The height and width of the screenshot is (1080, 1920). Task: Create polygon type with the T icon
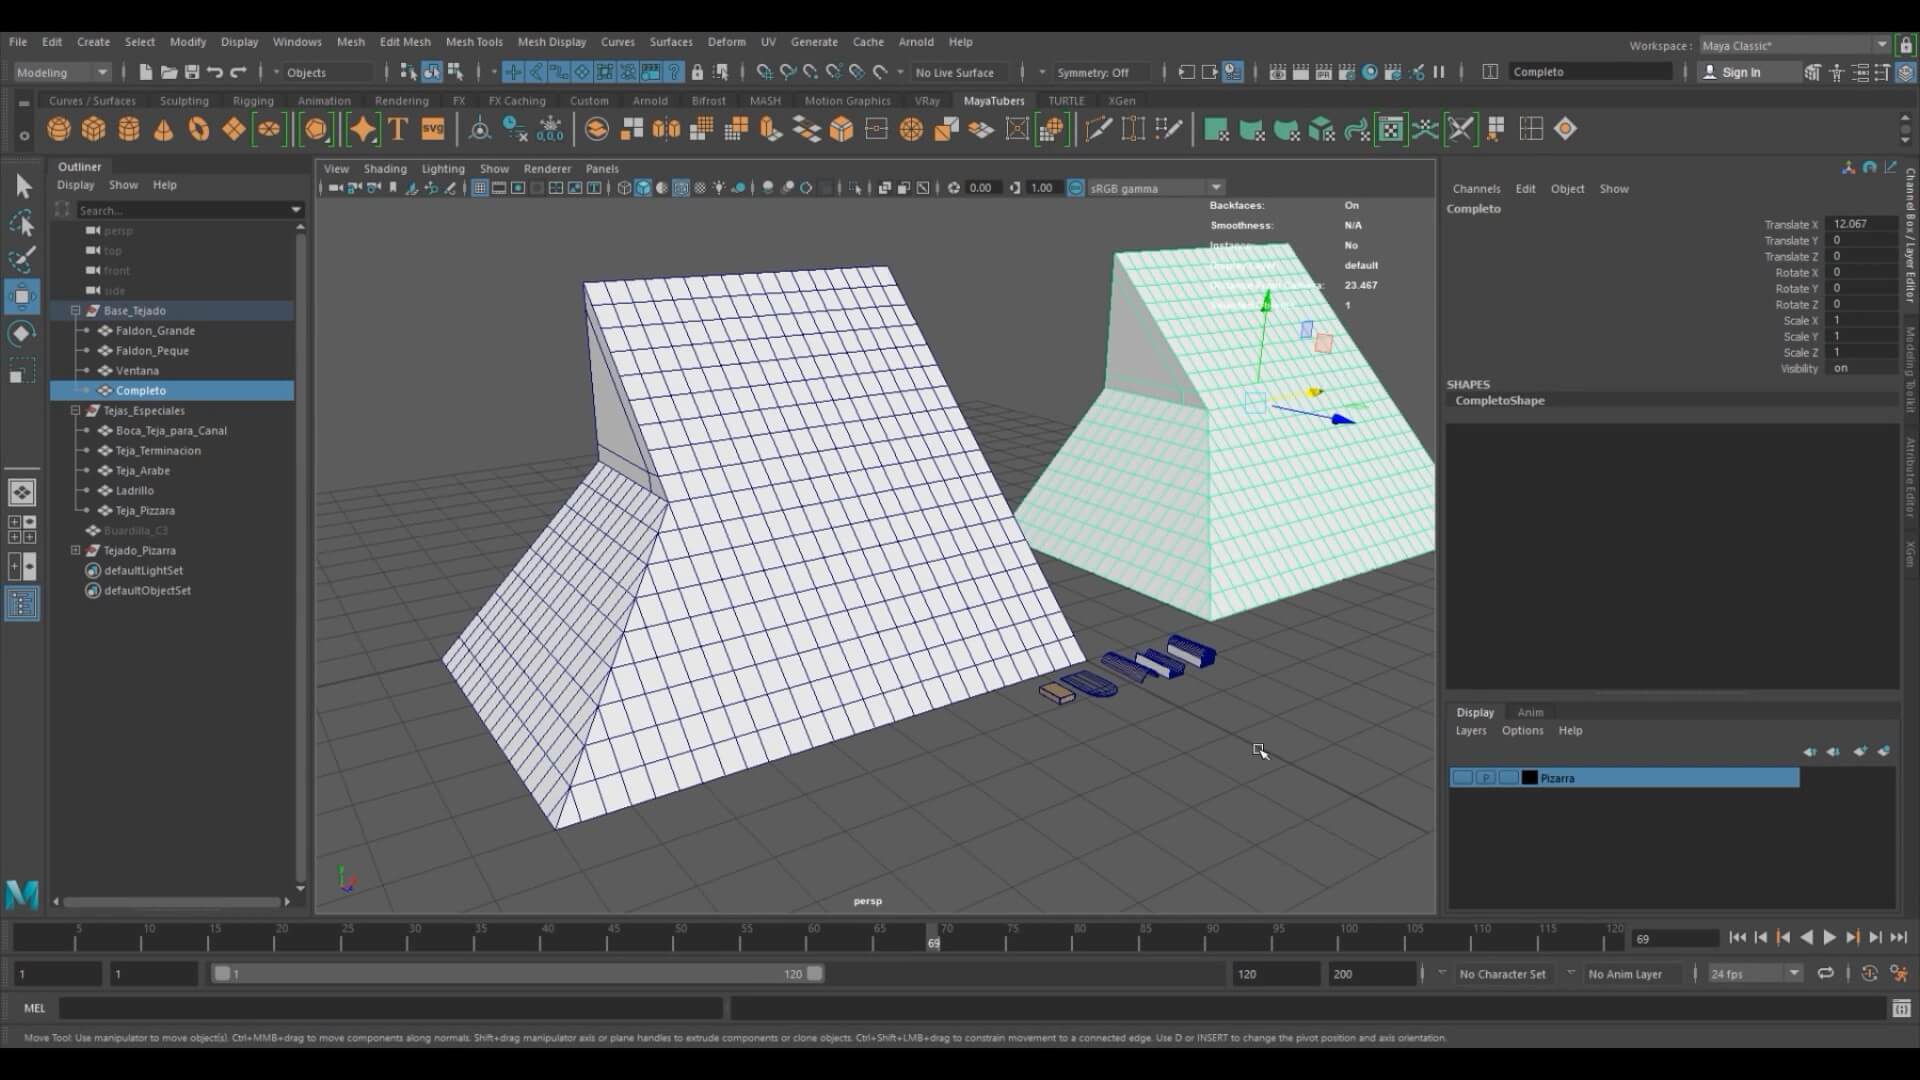tap(398, 129)
